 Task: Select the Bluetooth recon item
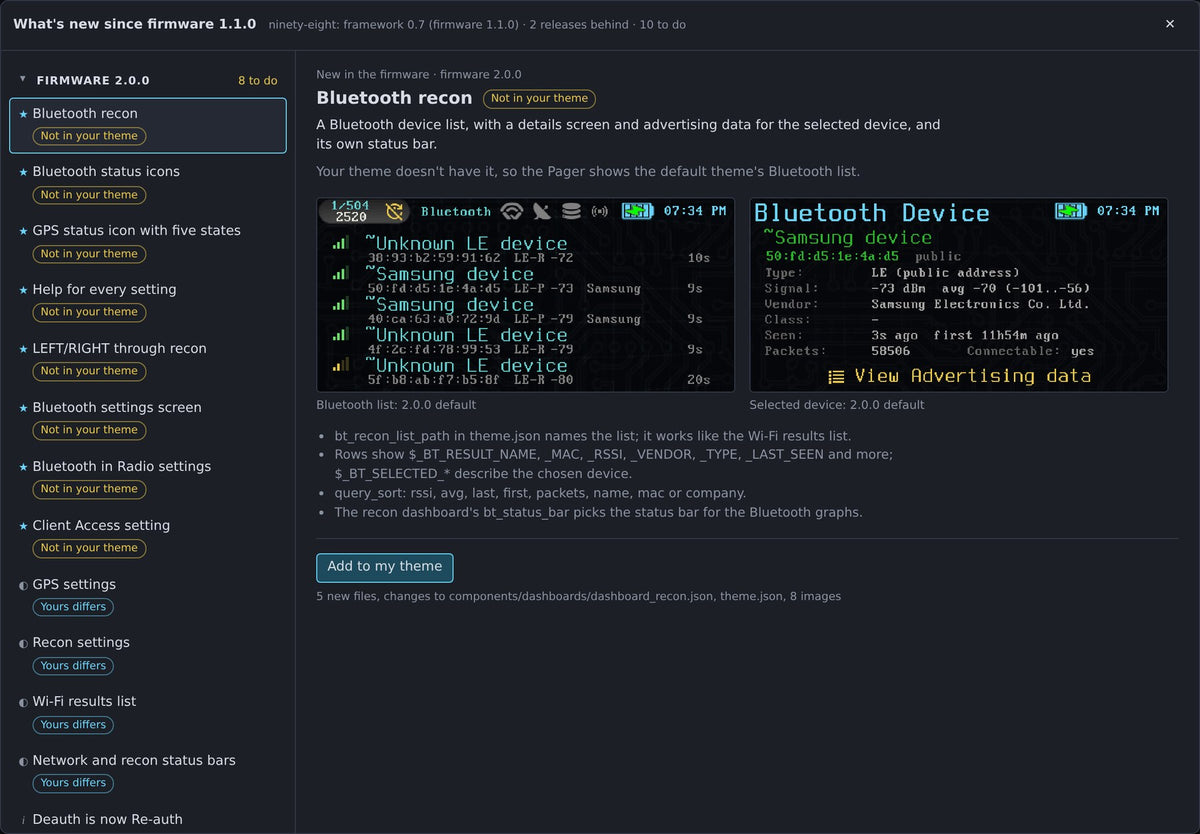click(x=148, y=125)
